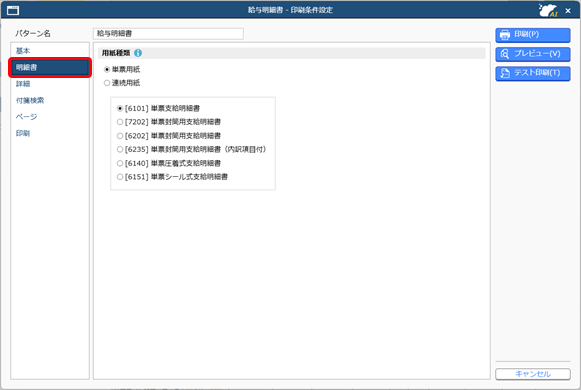The height and width of the screenshot is (390, 581).
Task: Run テスト印刷(T) test print
Action: pyautogui.click(x=532, y=73)
